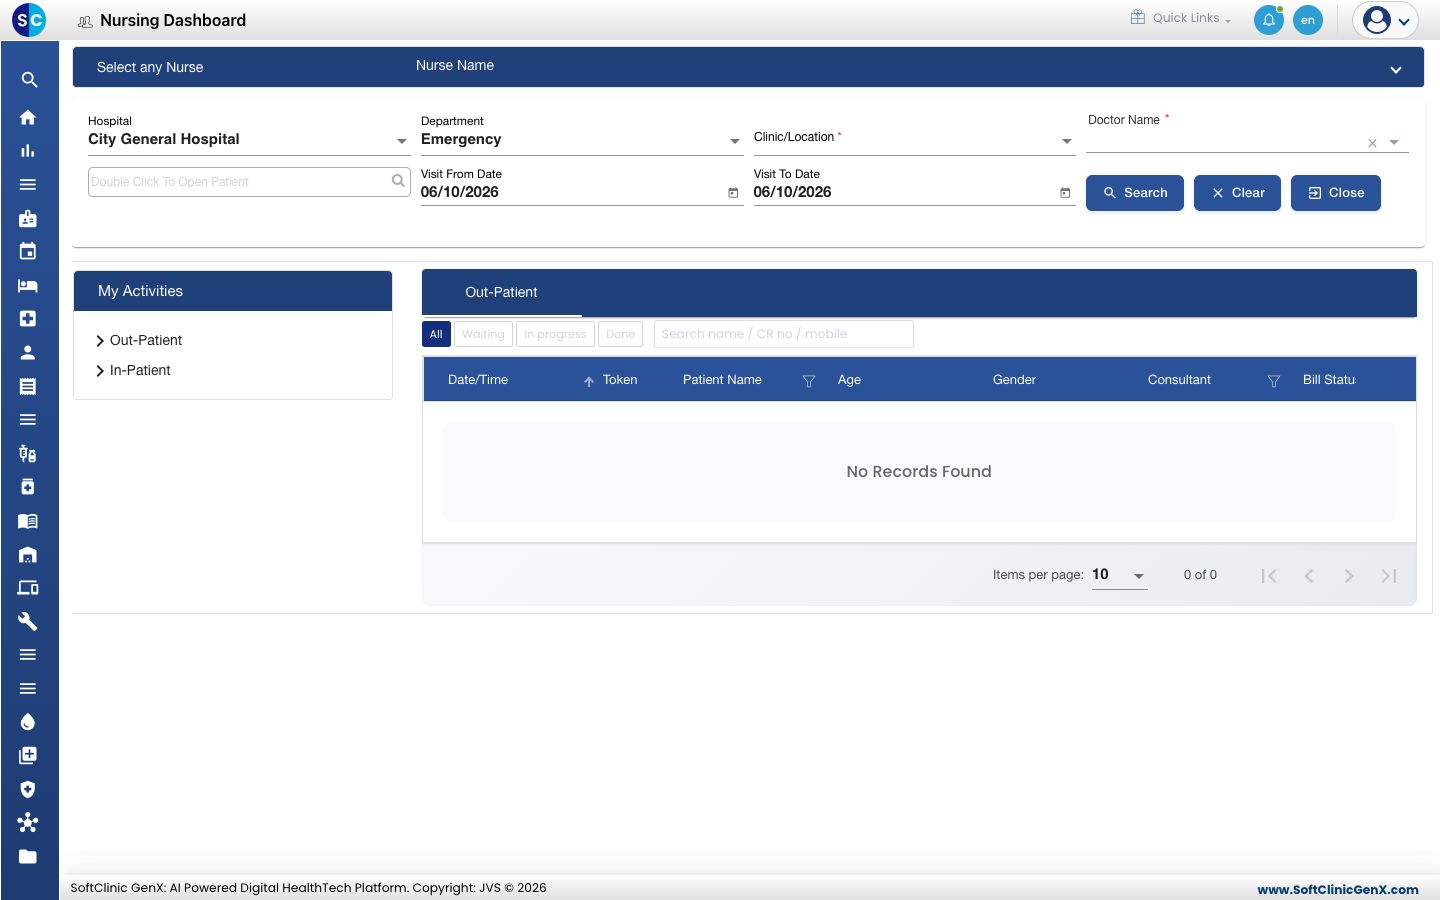This screenshot has height=900, width=1440.
Task: Click the Search button
Action: (1135, 193)
